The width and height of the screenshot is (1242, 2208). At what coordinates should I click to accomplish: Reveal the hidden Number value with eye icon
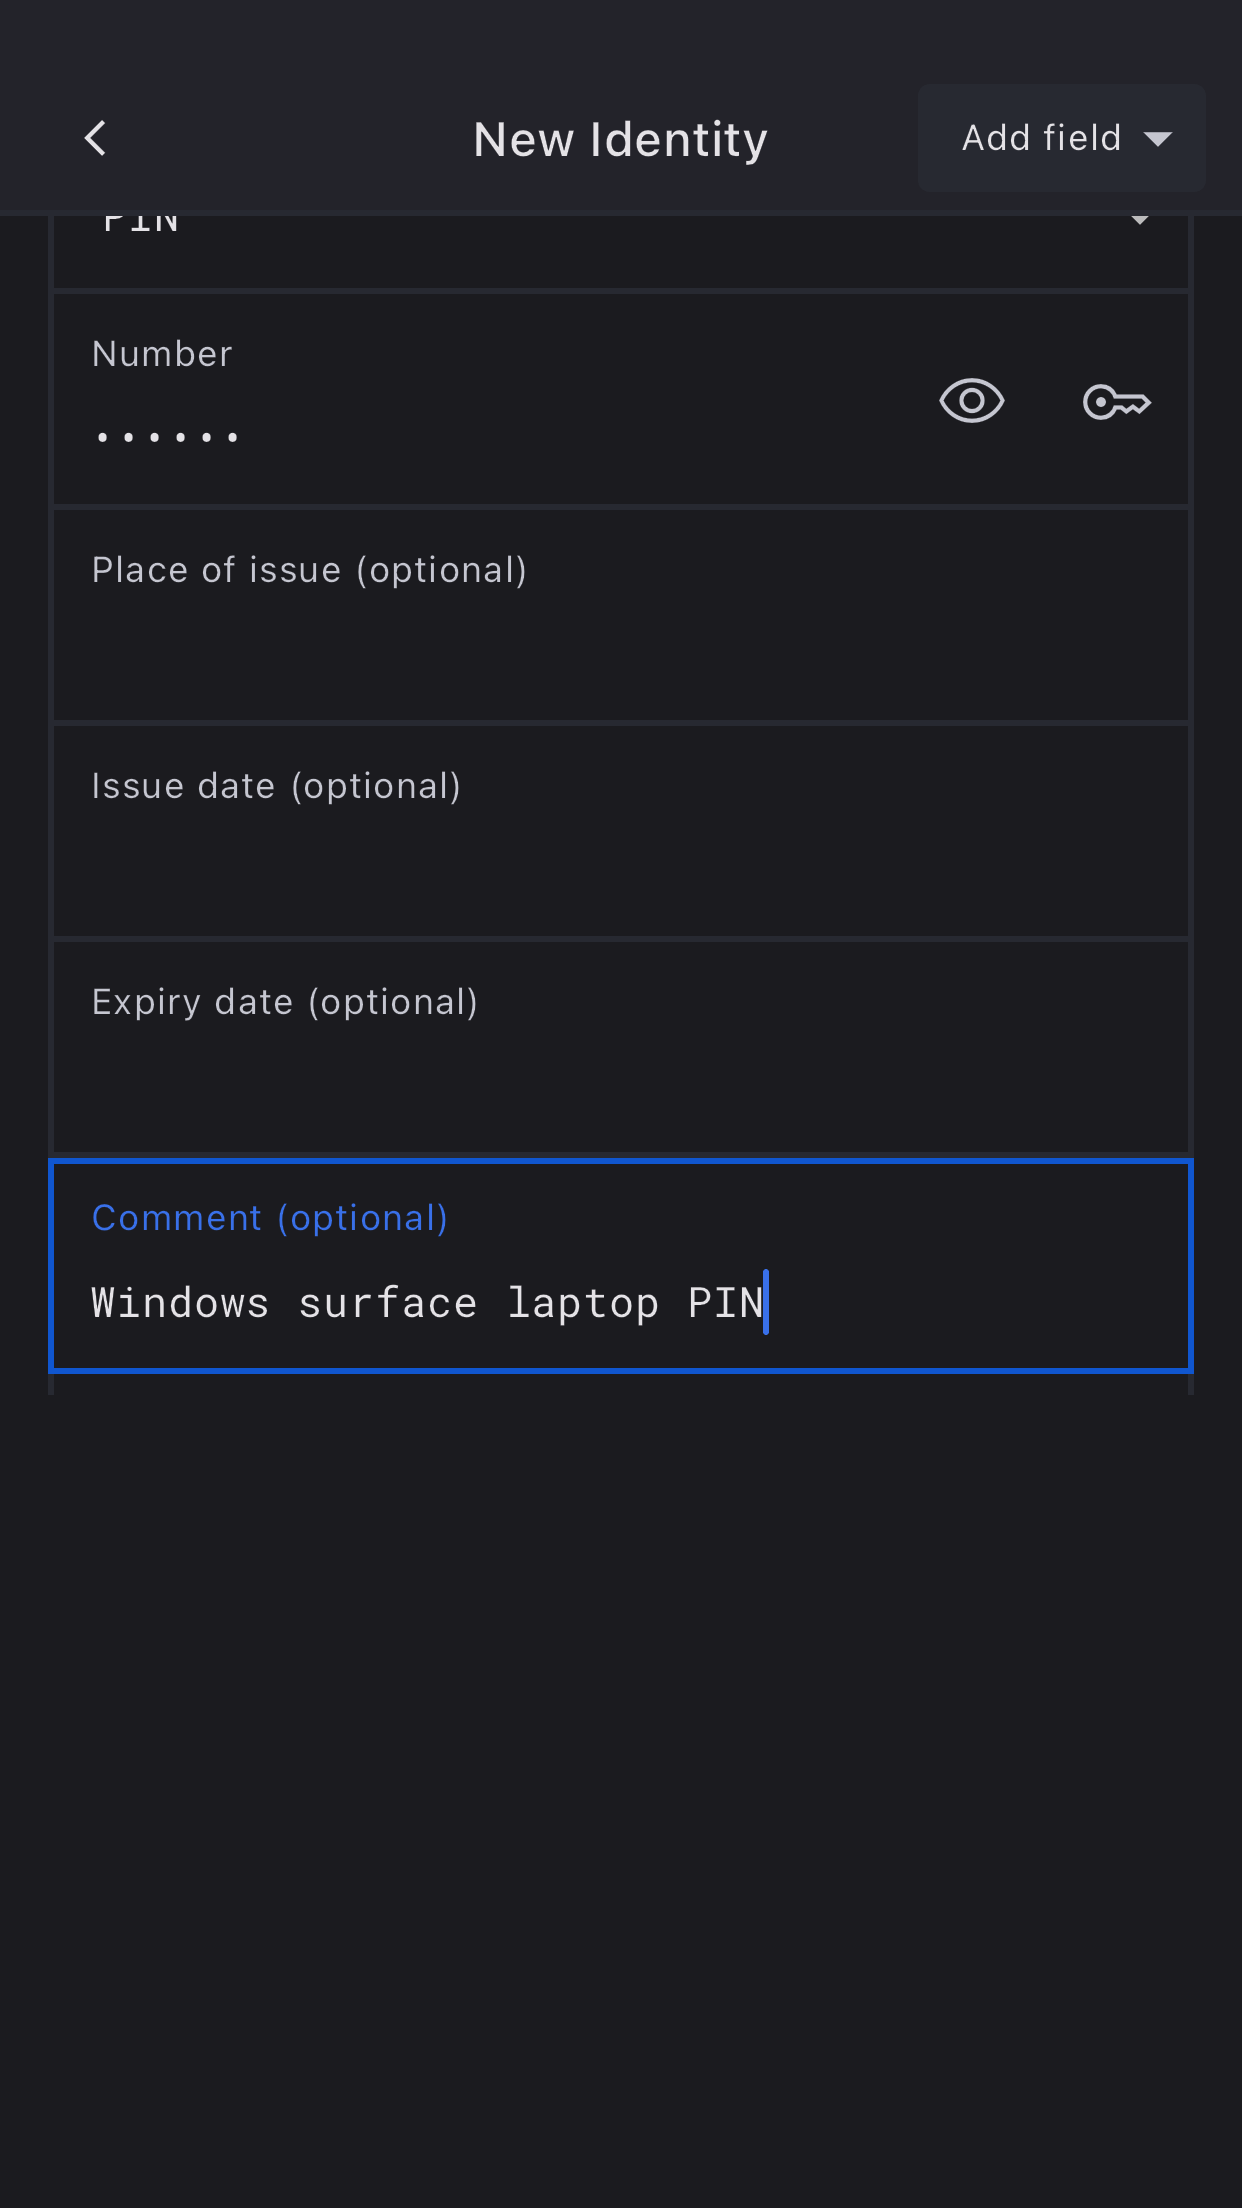tap(971, 402)
